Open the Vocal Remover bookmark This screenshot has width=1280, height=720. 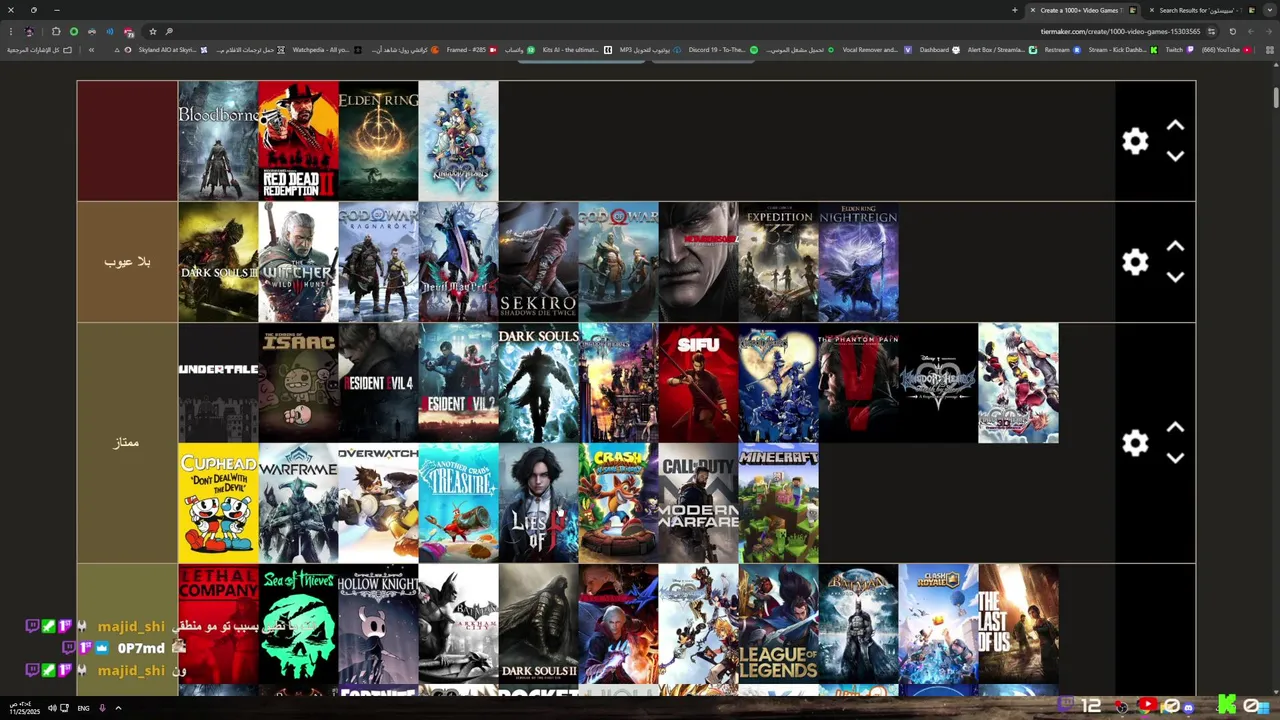click(x=876, y=50)
